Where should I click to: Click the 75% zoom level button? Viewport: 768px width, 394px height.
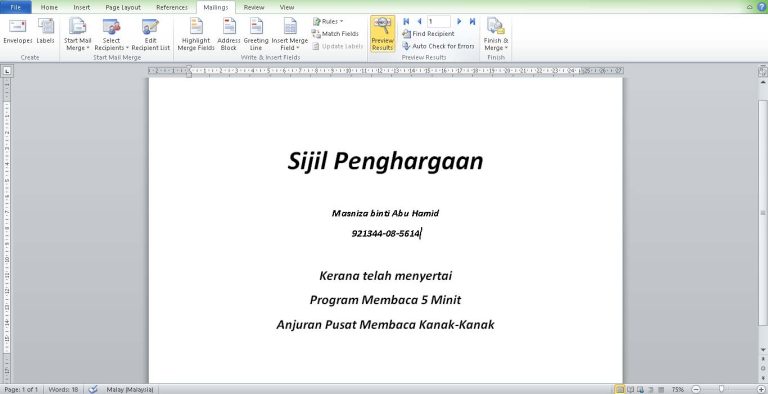point(678,390)
